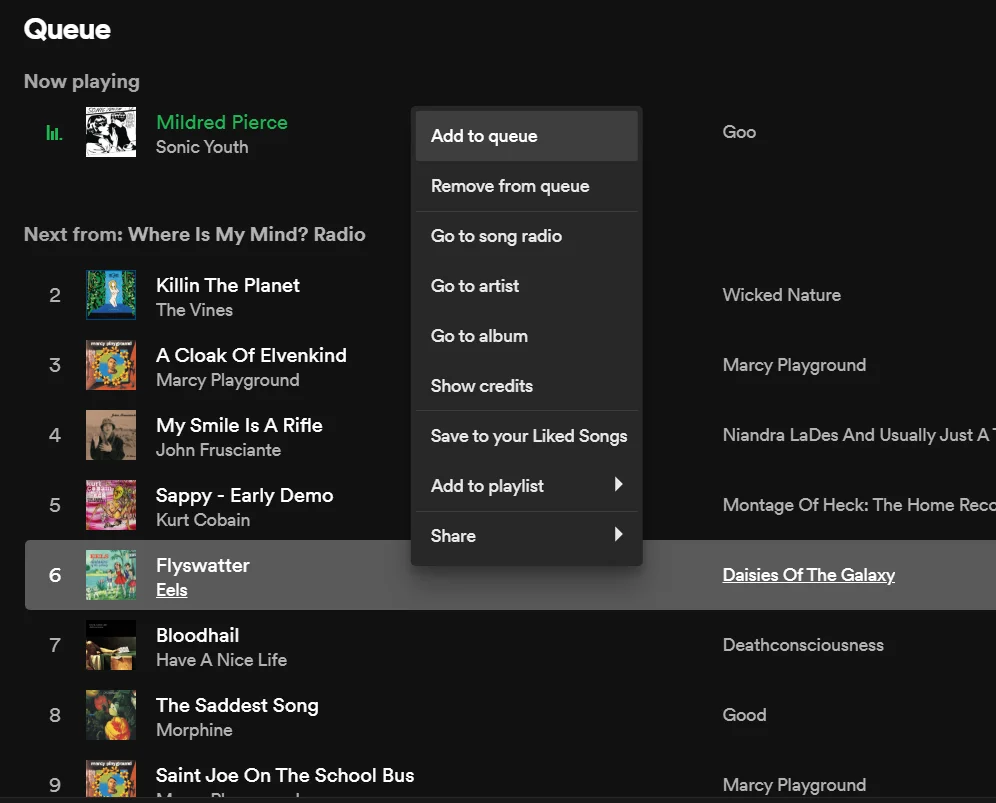
Task: Click the My Smile Is A Rifle artwork
Action: (x=111, y=435)
